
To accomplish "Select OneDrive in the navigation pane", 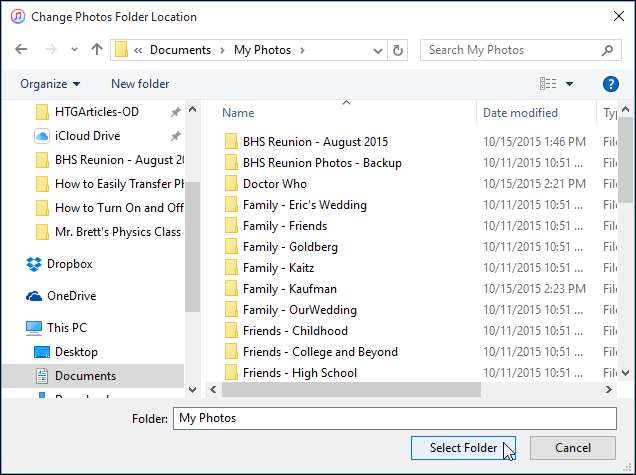I will click(71, 295).
